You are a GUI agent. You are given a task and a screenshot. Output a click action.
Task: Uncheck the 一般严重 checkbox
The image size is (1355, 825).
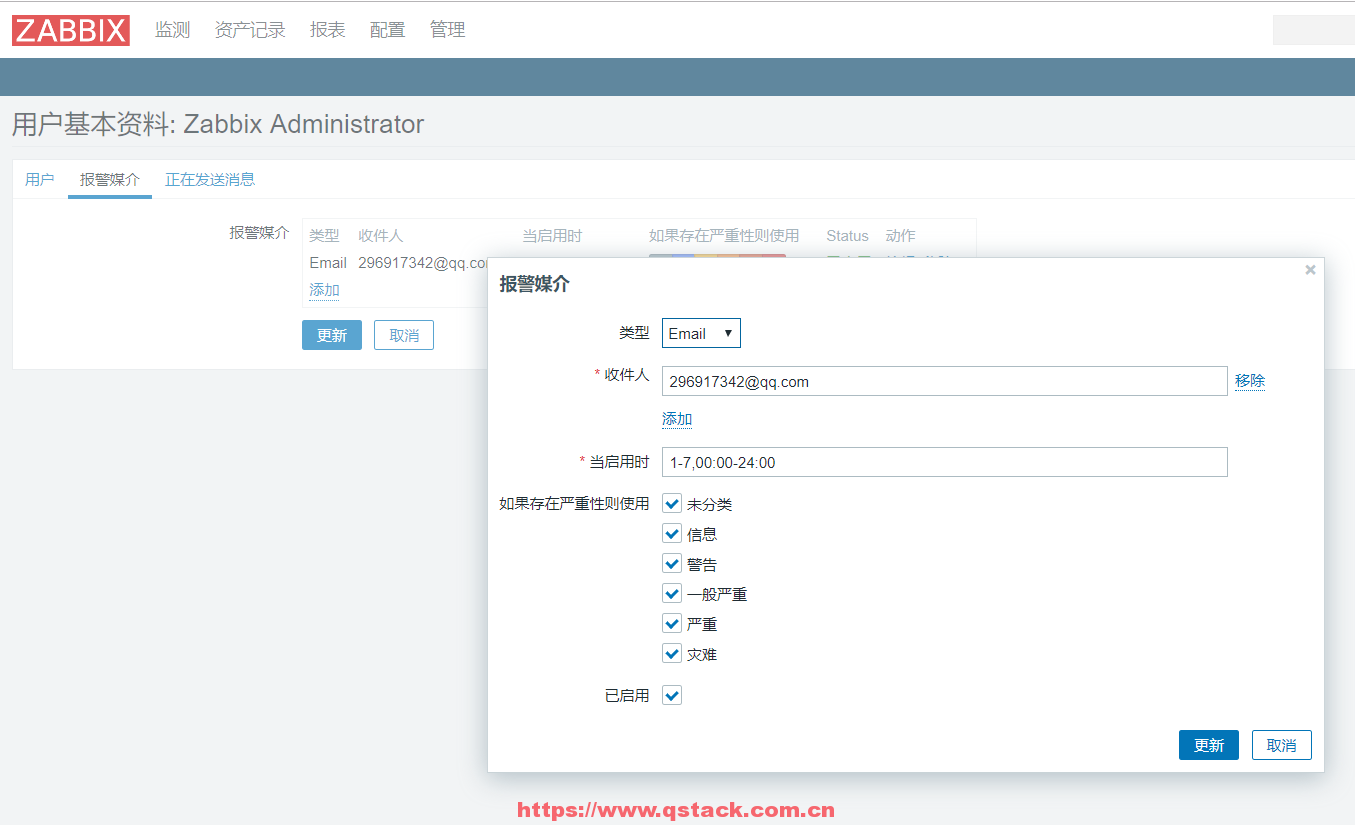click(672, 594)
